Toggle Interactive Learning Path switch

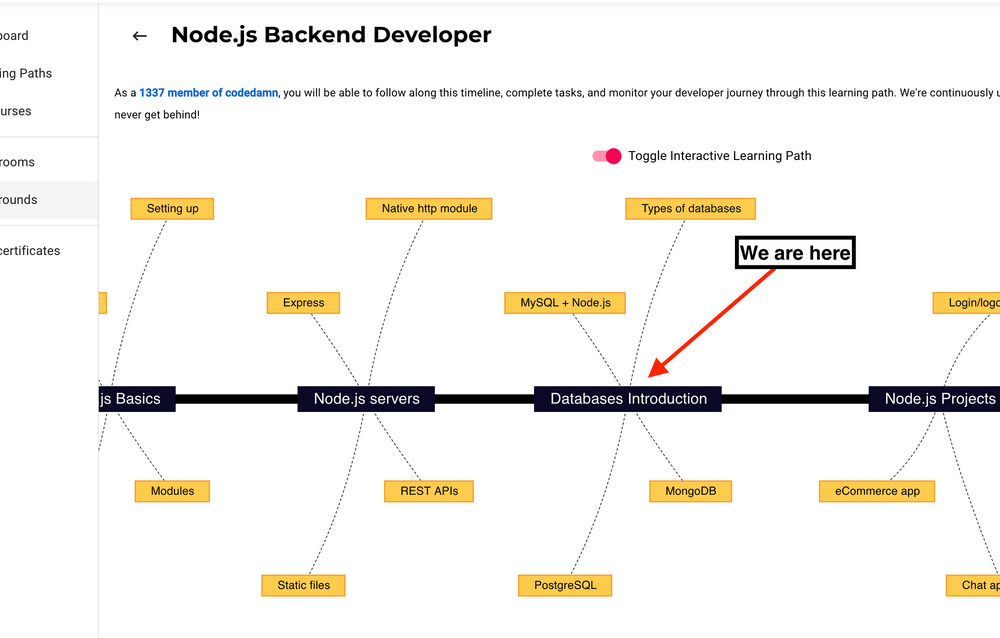(x=607, y=156)
